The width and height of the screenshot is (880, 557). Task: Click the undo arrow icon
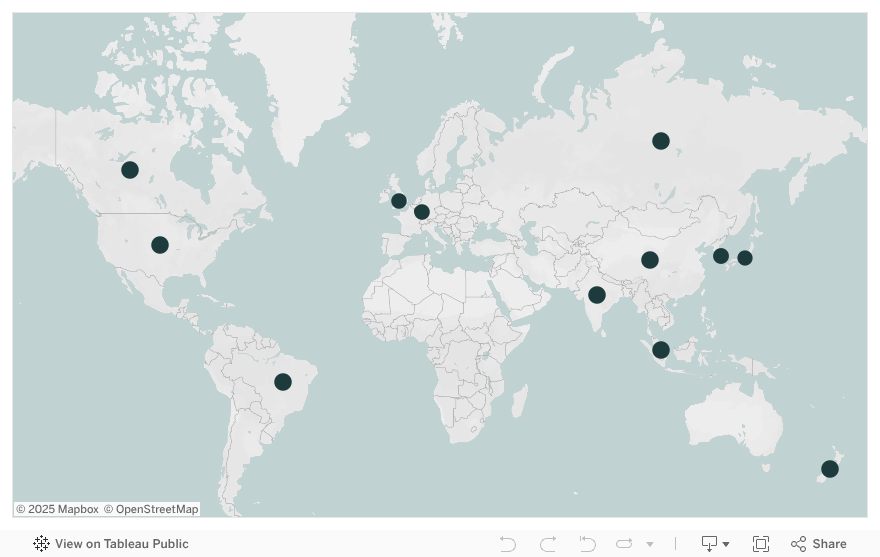(507, 544)
